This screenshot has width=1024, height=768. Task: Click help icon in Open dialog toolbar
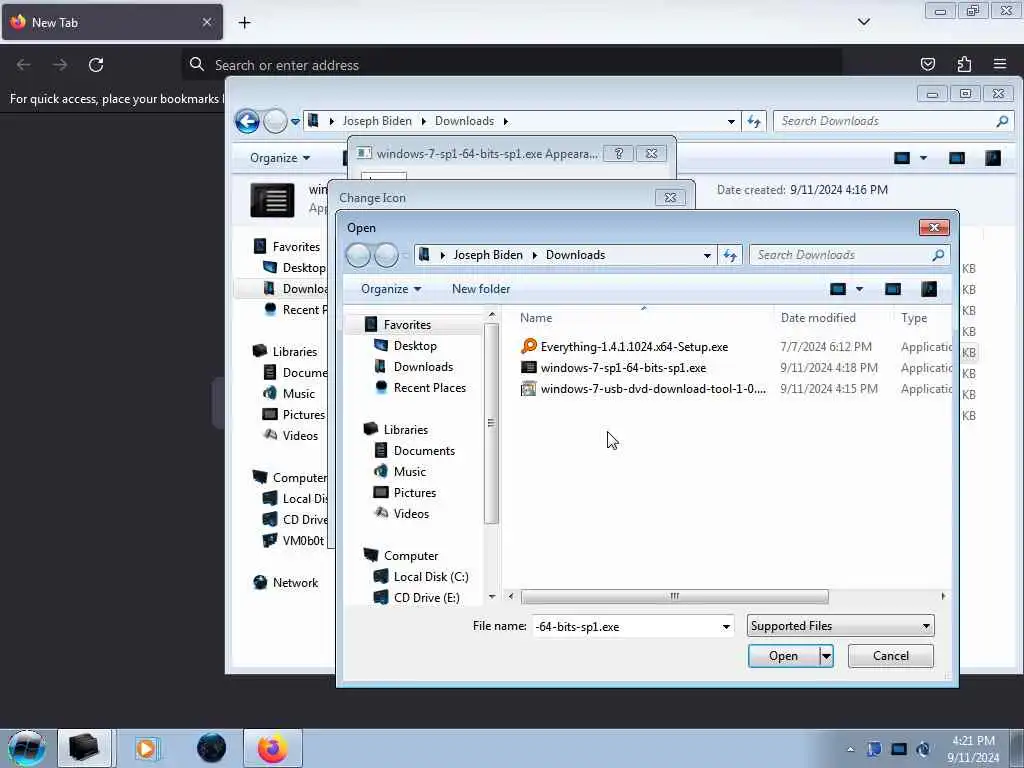929,289
